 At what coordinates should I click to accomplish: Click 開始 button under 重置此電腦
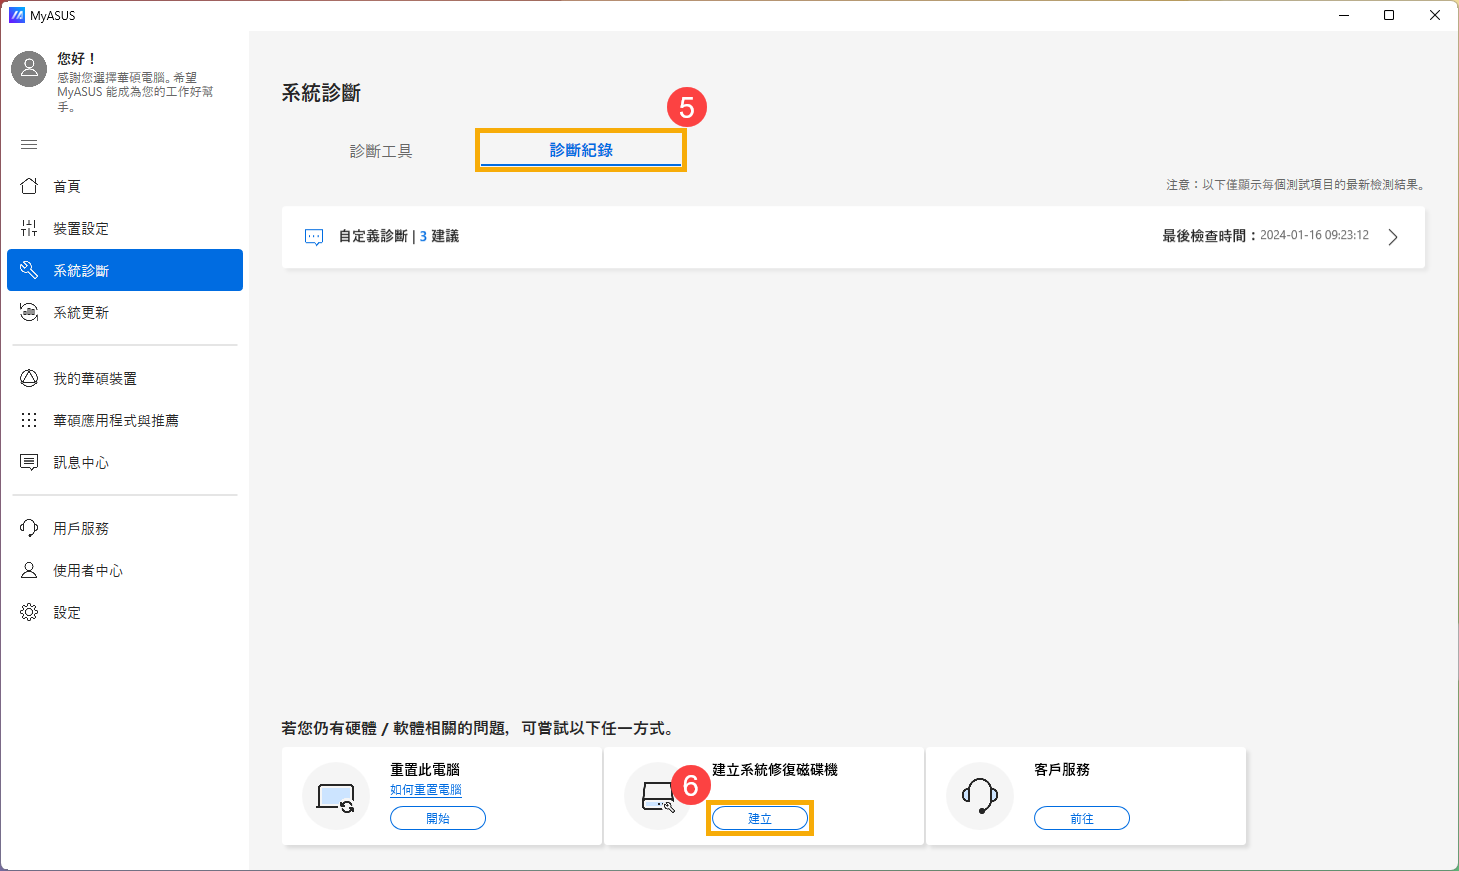438,818
